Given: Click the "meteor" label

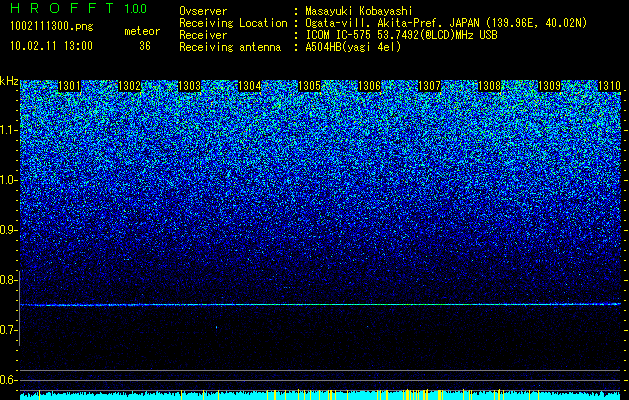Looking at the screenshot, I should pos(142,31).
